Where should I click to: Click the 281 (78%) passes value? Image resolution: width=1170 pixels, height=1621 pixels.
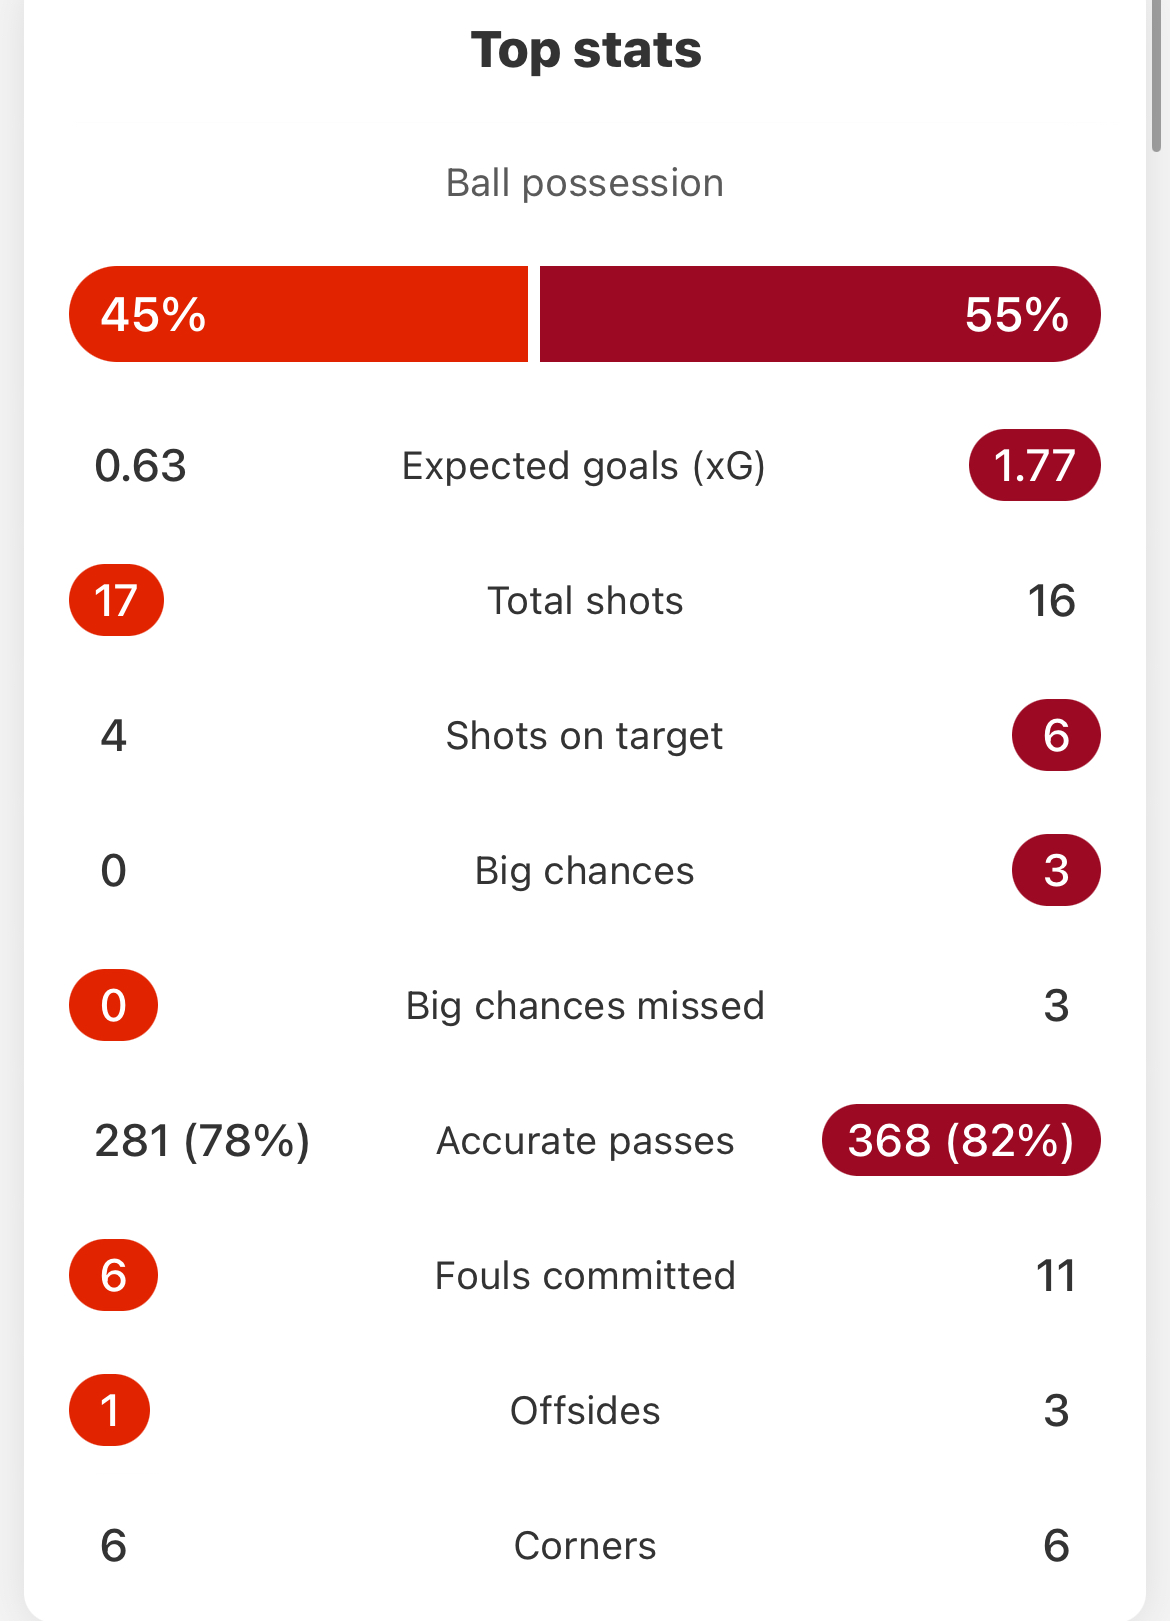click(x=202, y=1140)
